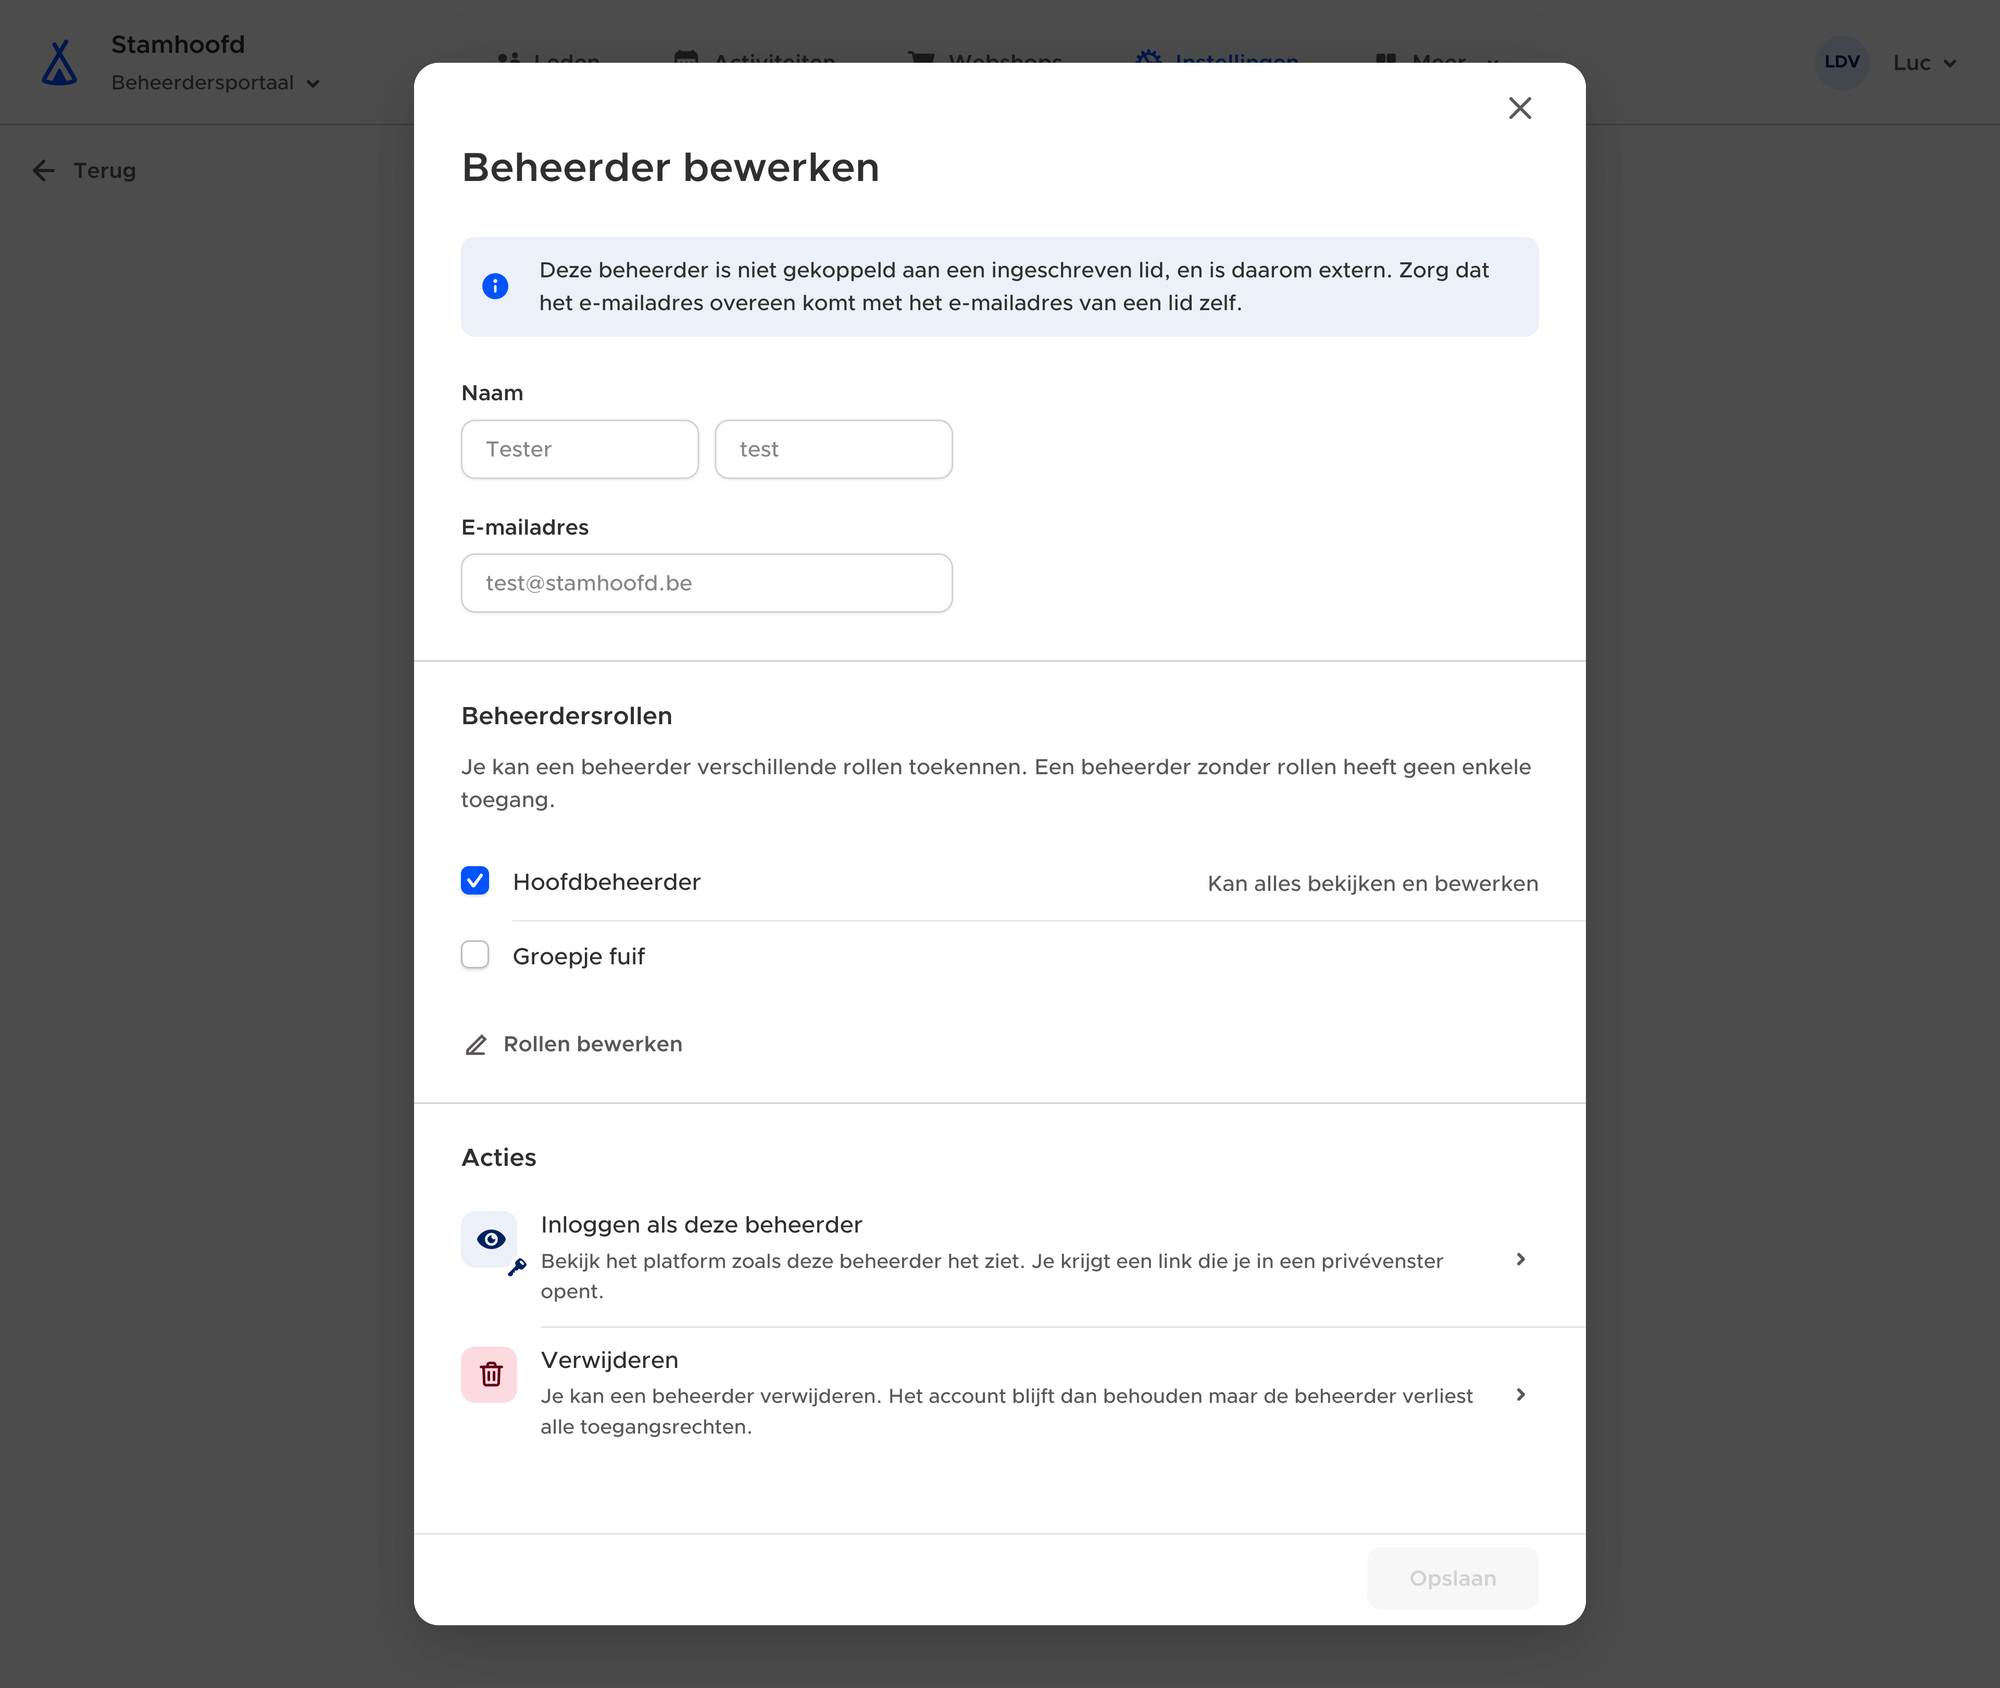Click the blue info icon in the notice
Viewport: 2000px width, 1688px height.
pyautogui.click(x=495, y=286)
